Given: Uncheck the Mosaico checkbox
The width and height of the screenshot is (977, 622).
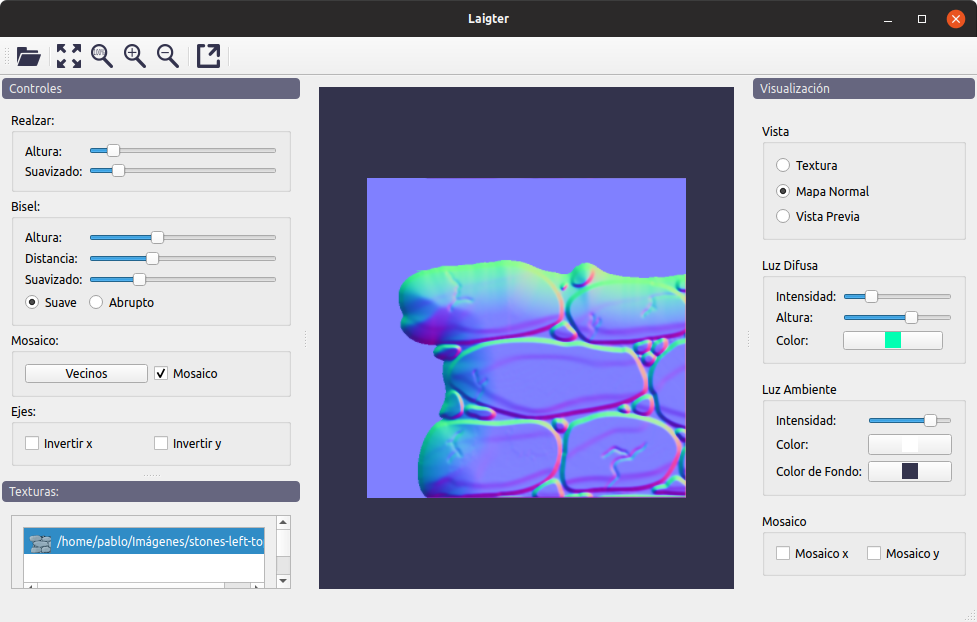Looking at the screenshot, I should (x=161, y=373).
